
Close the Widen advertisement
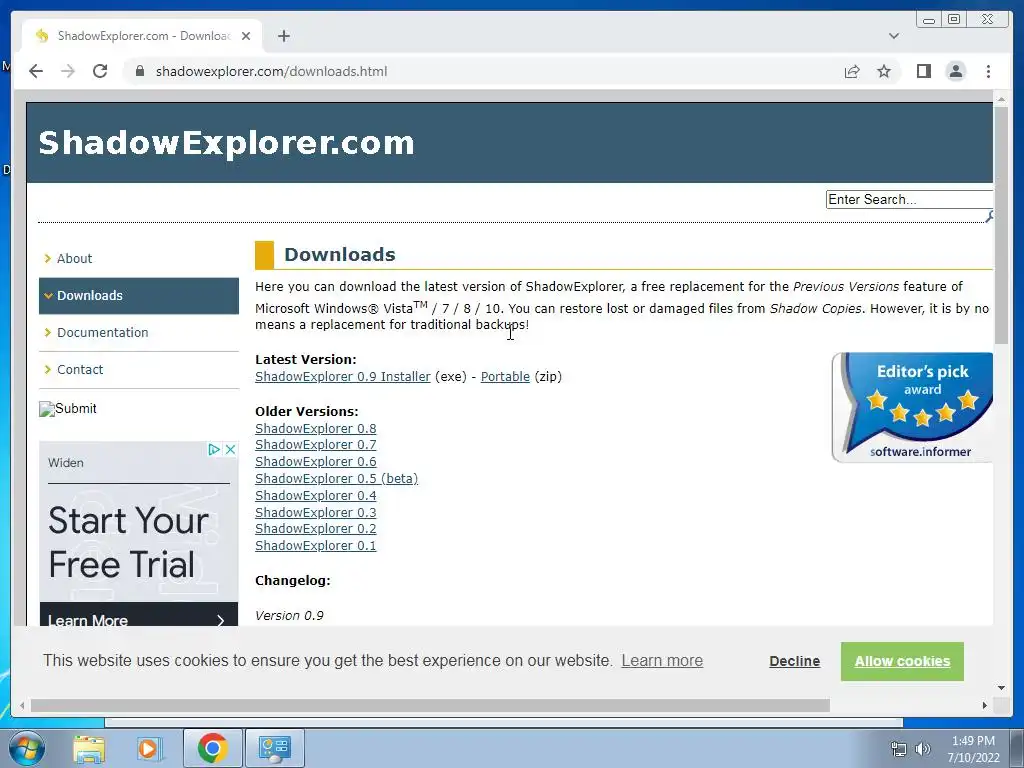tap(231, 449)
